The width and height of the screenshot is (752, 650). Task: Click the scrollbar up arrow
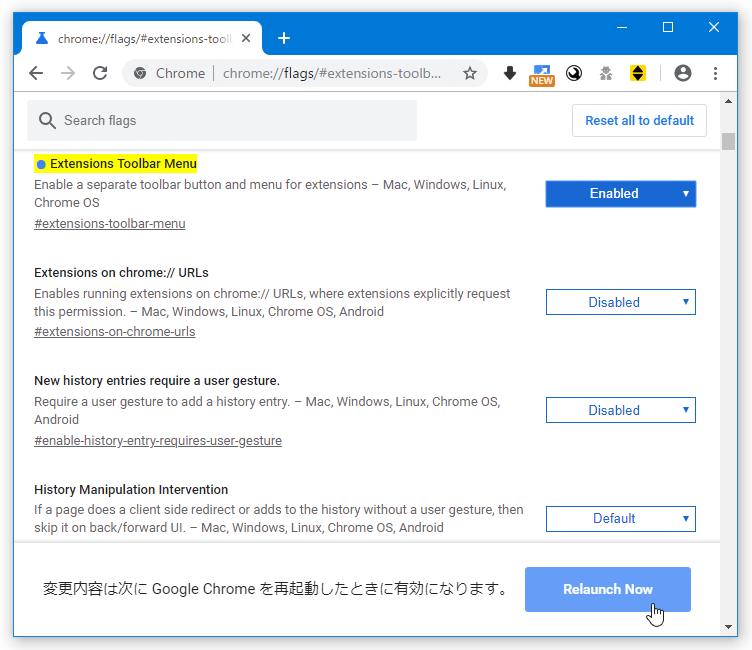coord(728,101)
